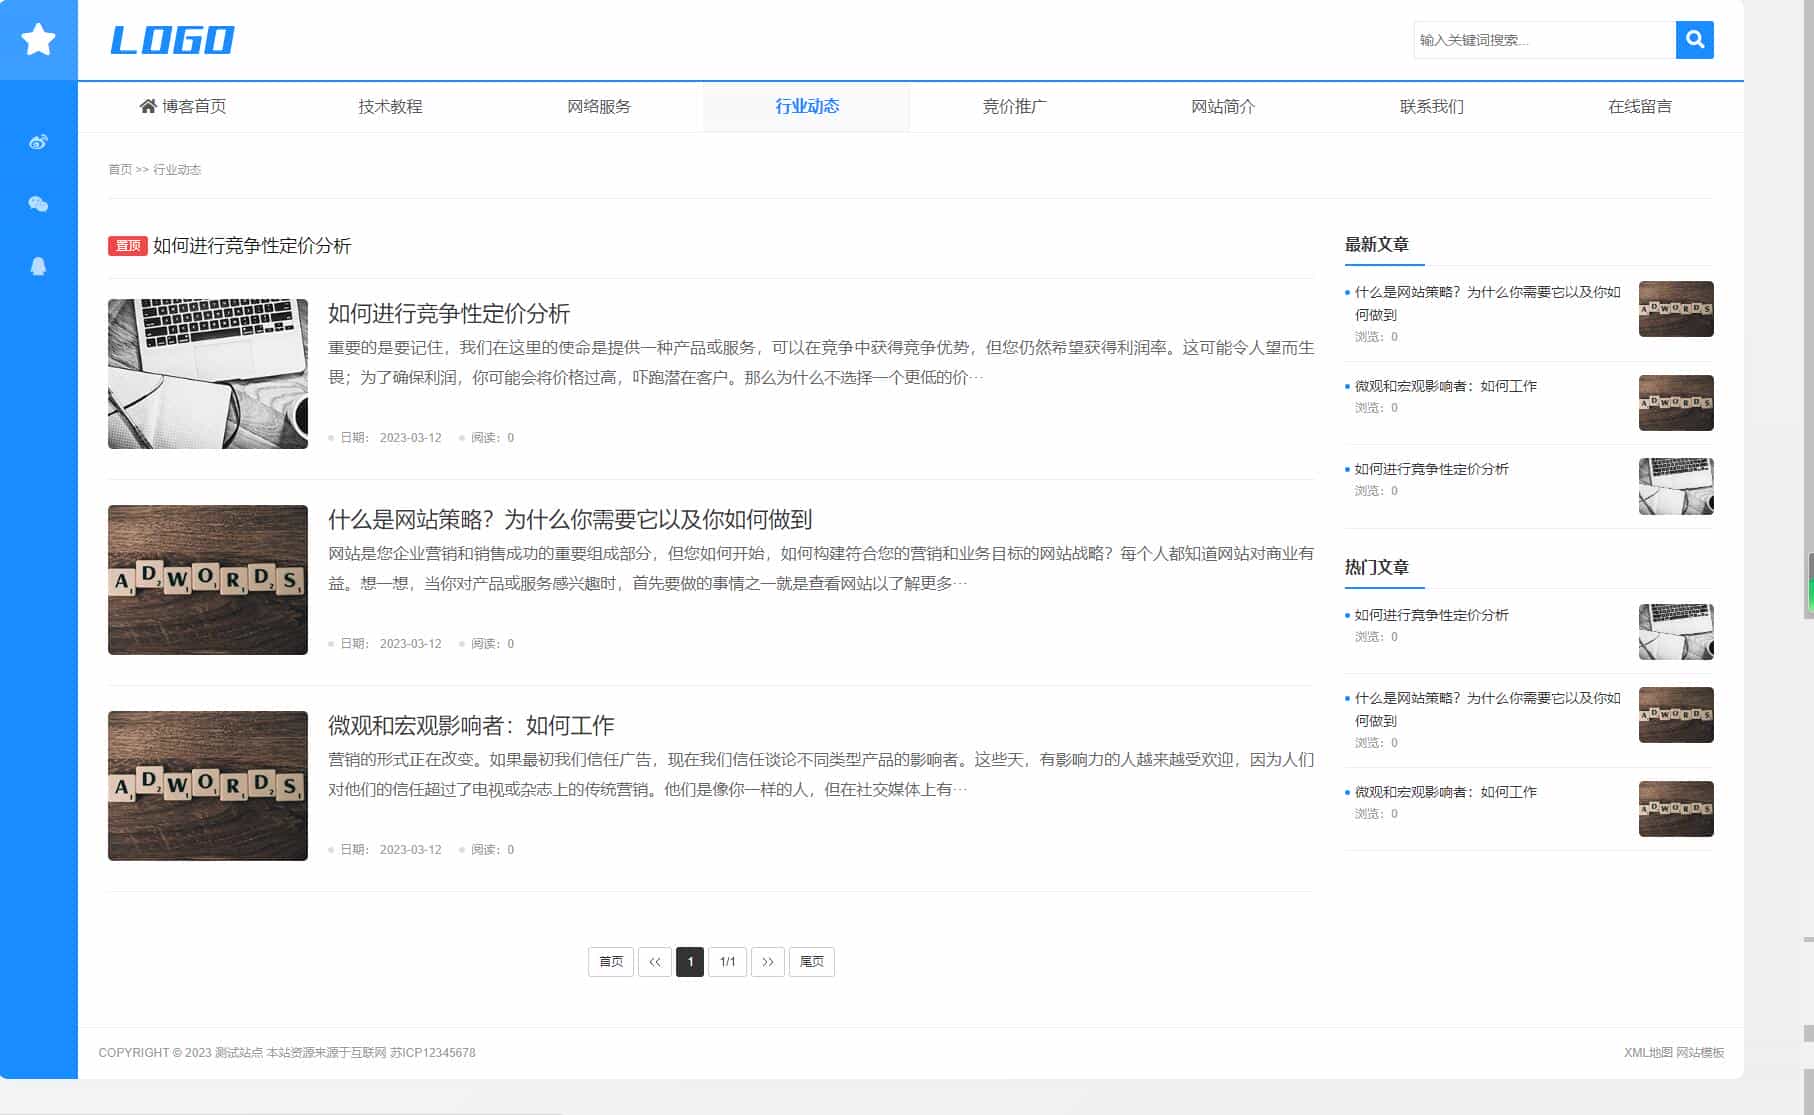Select 行业动态 navigation item
The width and height of the screenshot is (1814, 1115).
(807, 106)
